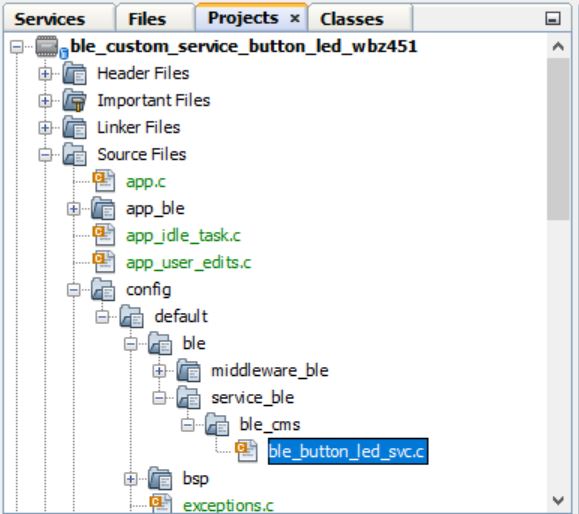
Task: Click the C file icon next to app.c
Action: 103,181
